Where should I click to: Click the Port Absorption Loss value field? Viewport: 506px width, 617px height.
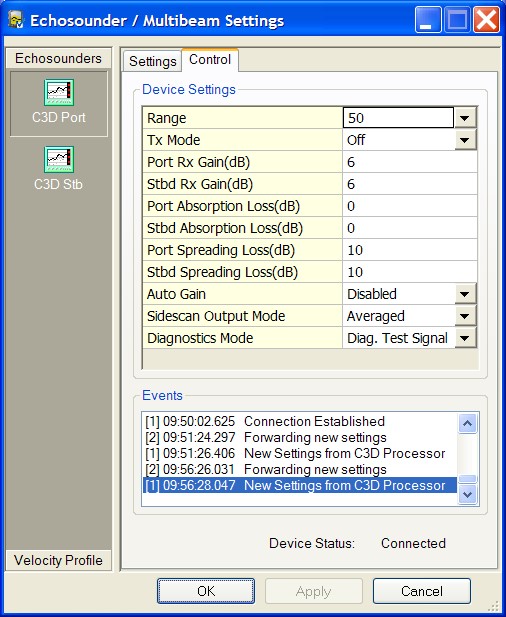point(409,206)
